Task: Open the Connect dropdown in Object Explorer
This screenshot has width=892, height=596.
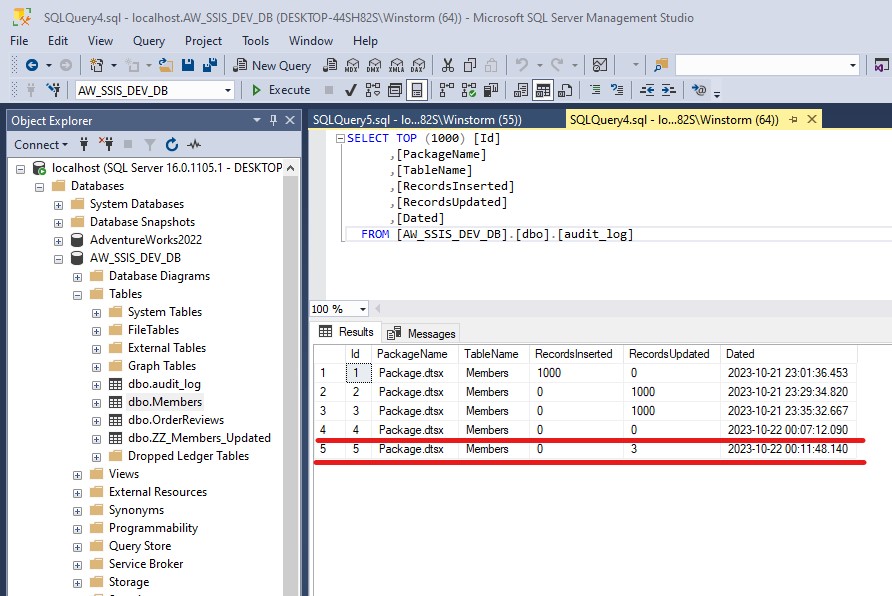Action: point(40,144)
